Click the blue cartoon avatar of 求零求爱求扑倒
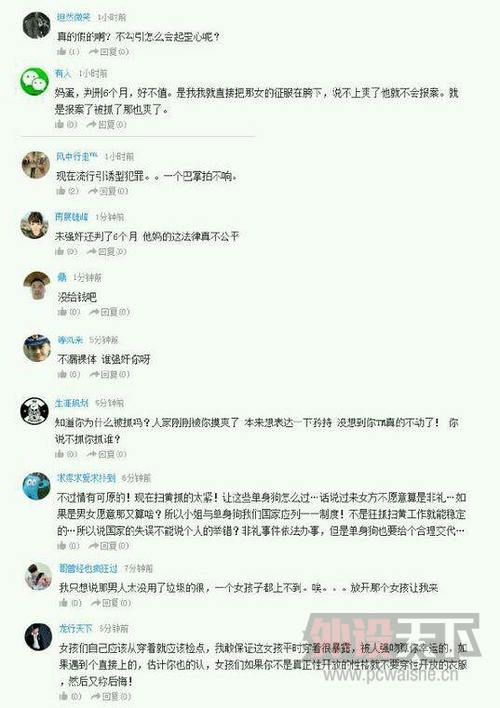The height and width of the screenshot is (708, 500). click(x=37, y=486)
